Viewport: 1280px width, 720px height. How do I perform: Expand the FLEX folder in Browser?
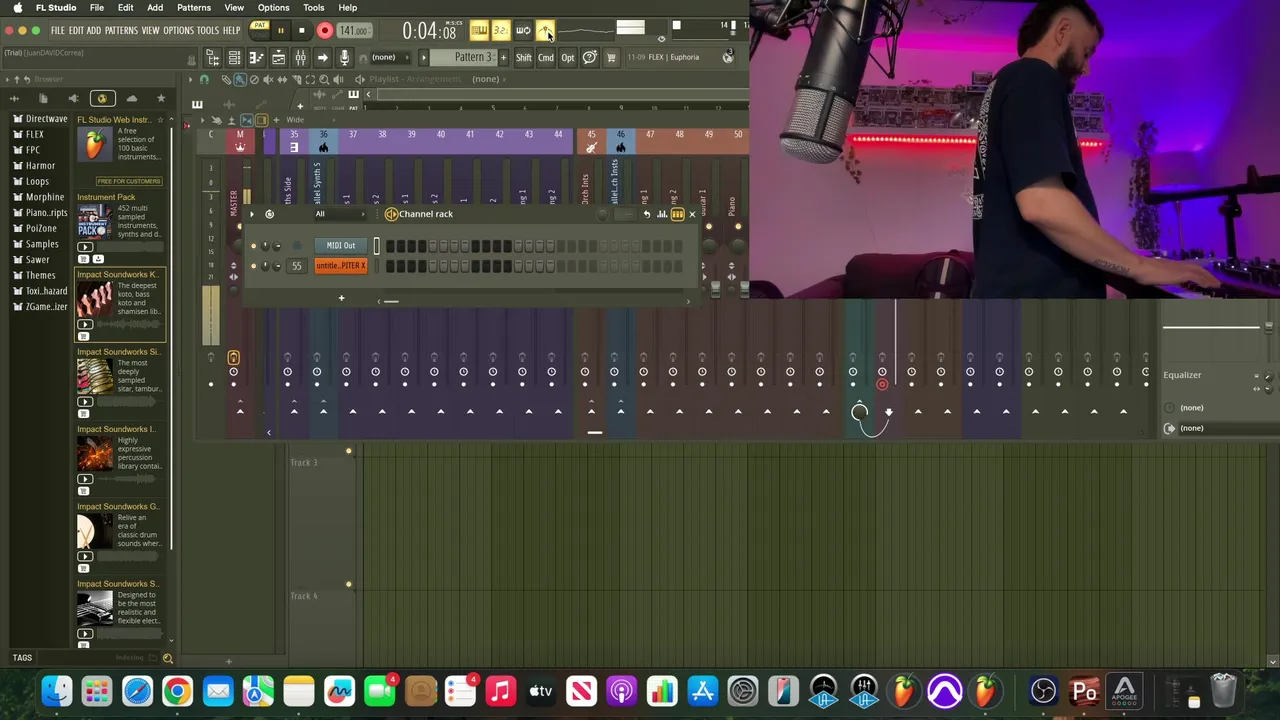pos(29,134)
